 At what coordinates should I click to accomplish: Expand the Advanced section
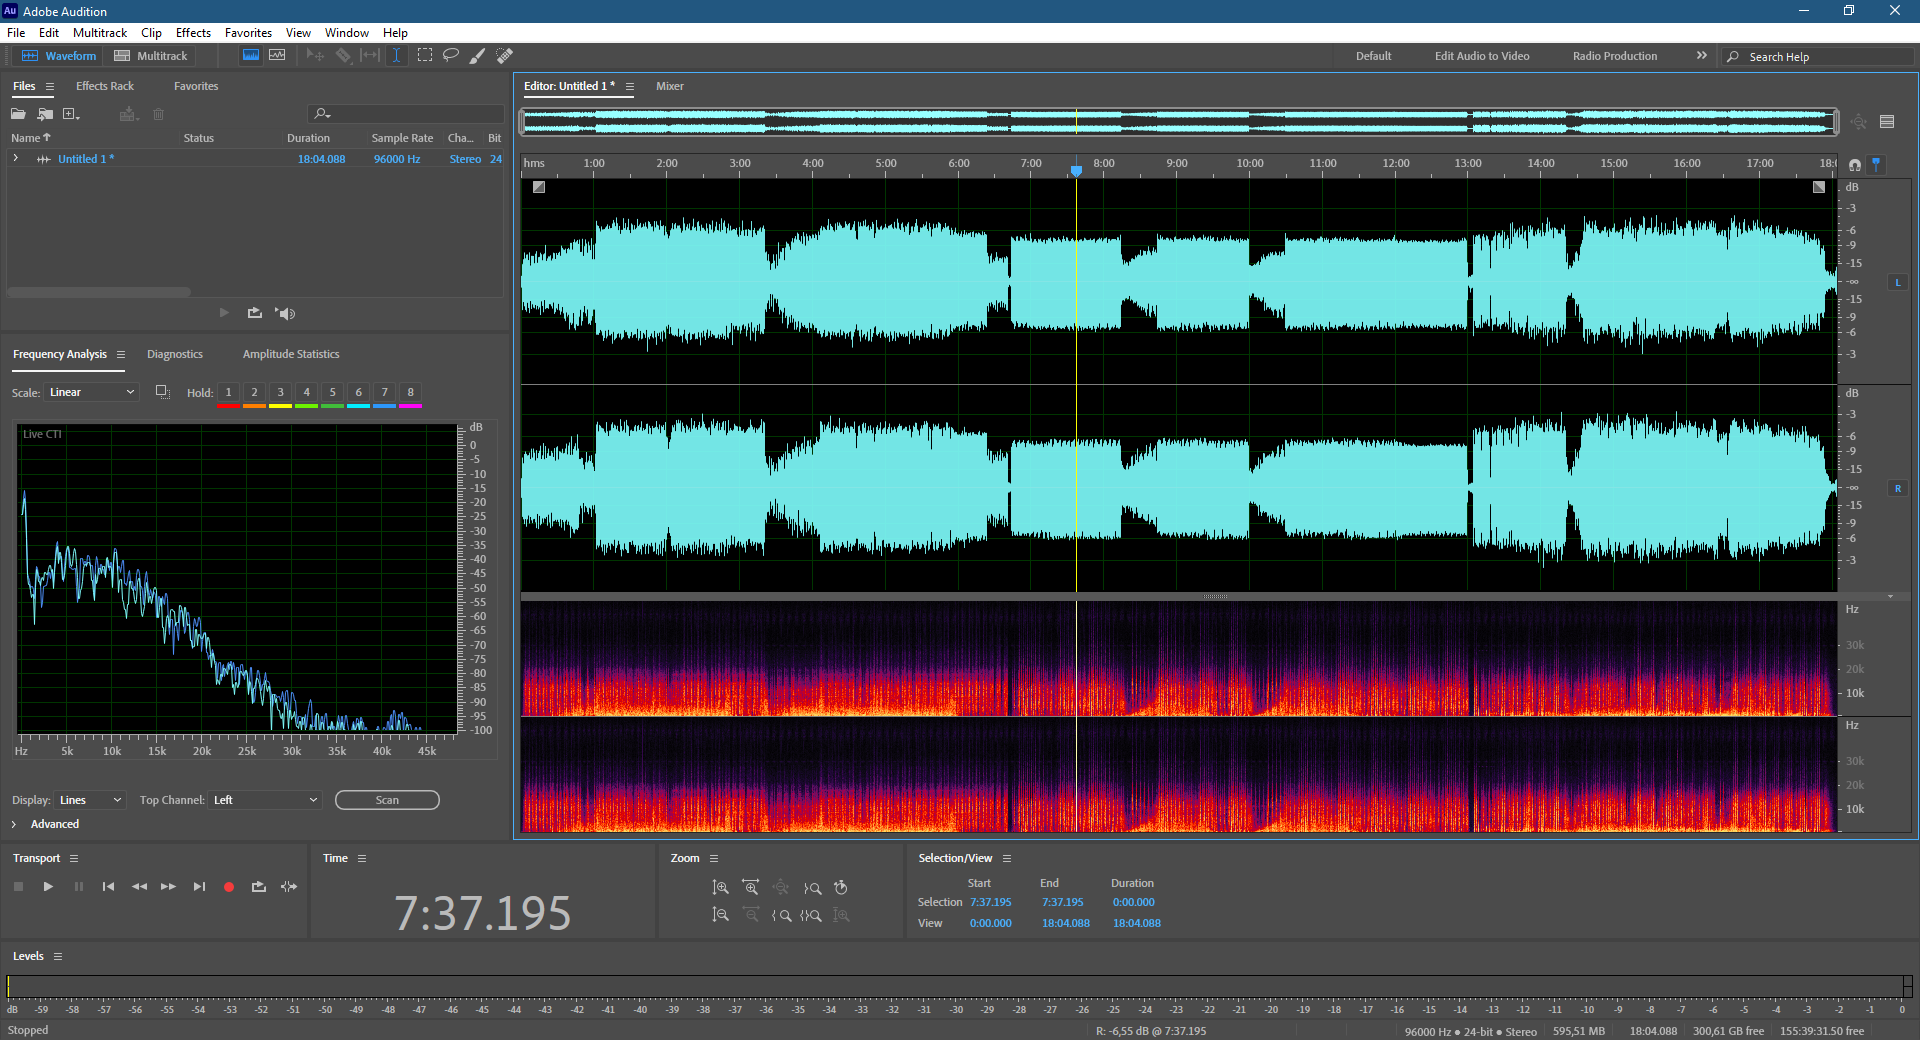tap(14, 825)
